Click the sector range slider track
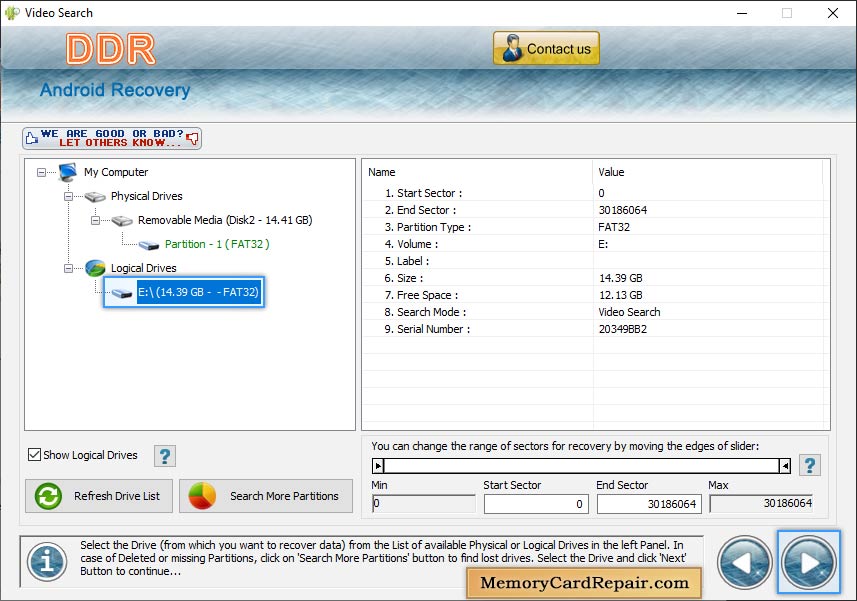857x601 pixels. coord(582,466)
